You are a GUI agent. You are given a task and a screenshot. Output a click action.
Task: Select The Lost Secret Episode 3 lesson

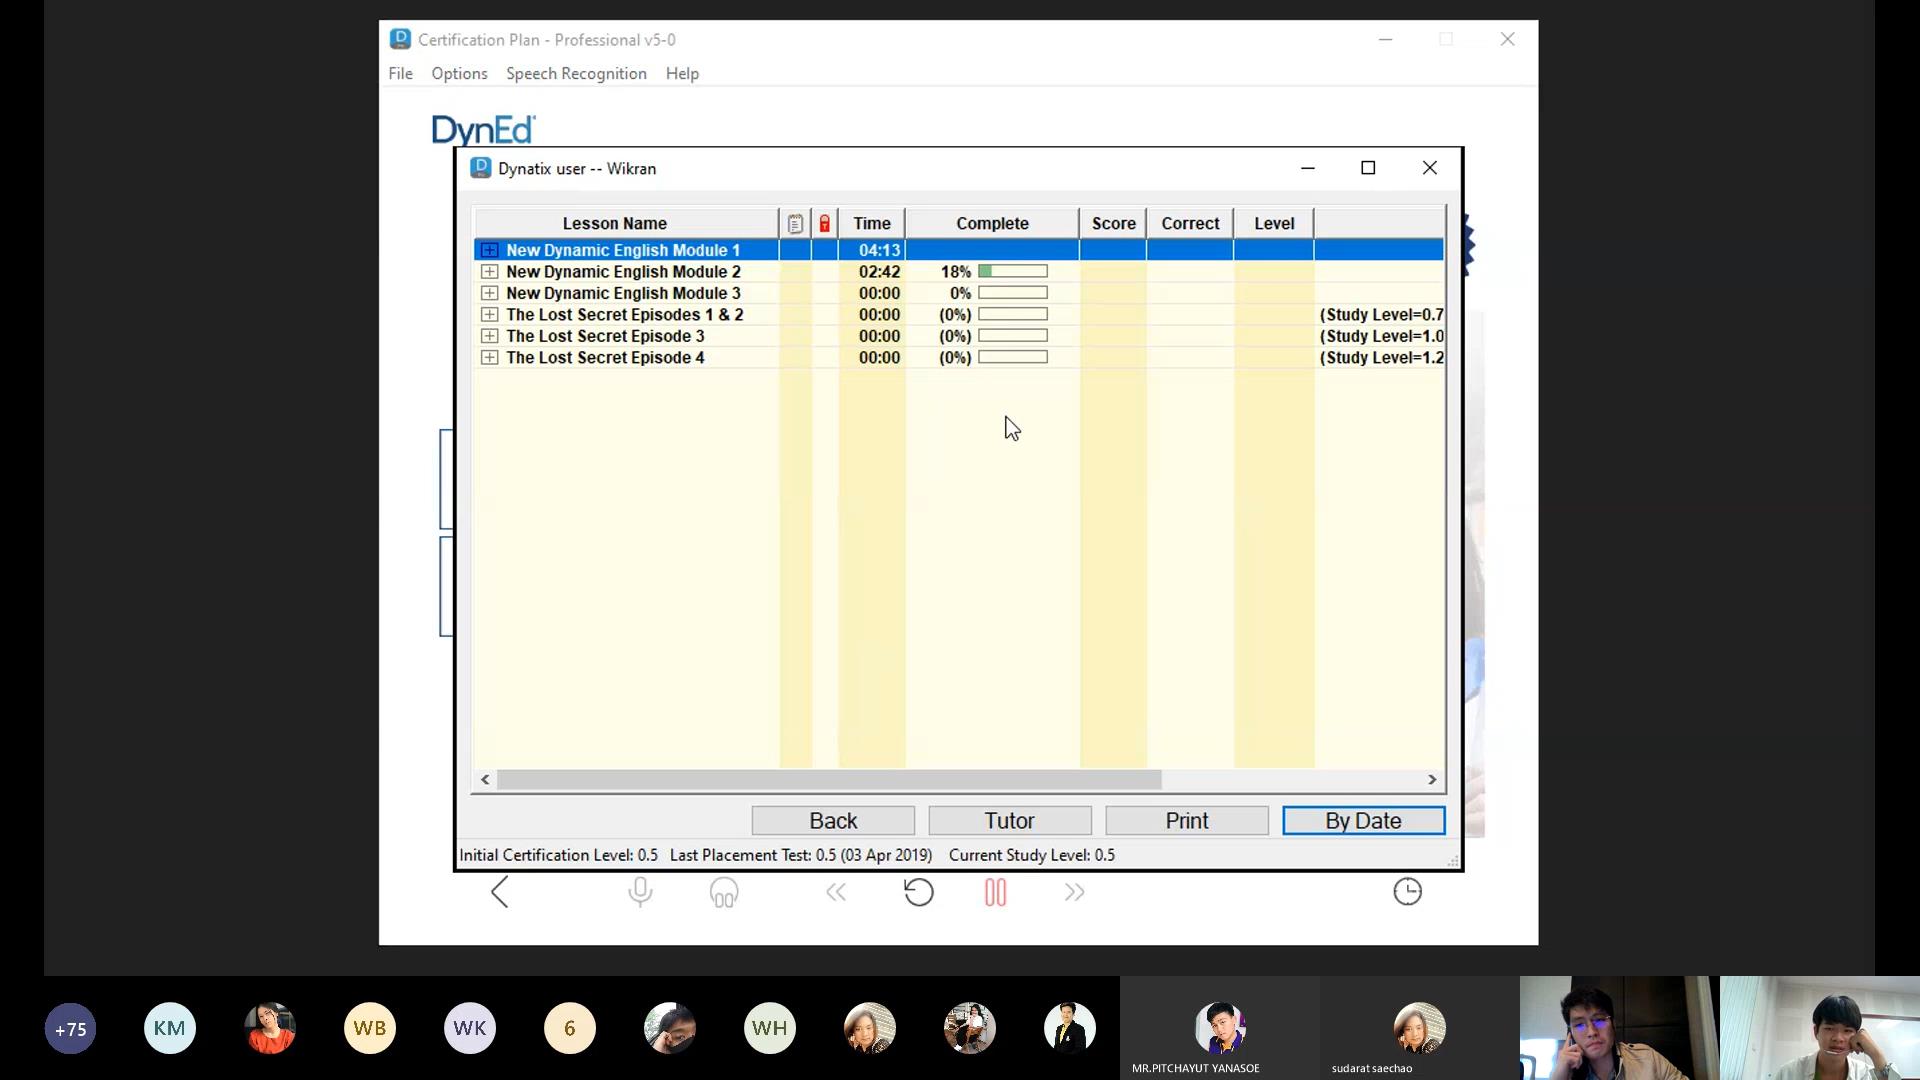605,336
